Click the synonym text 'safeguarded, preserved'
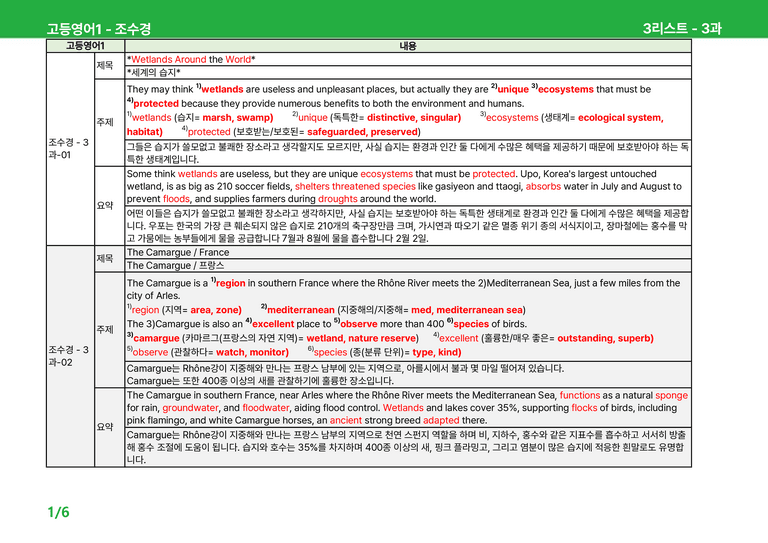Viewport: 768px width, 543px height. click(363, 132)
